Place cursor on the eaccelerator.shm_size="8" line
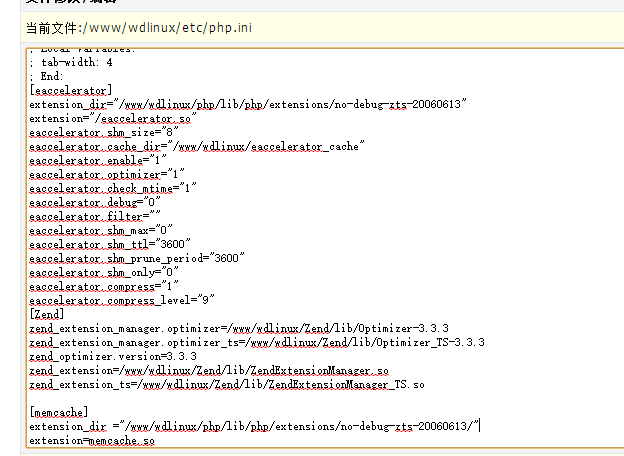The image size is (624, 456). tap(104, 131)
